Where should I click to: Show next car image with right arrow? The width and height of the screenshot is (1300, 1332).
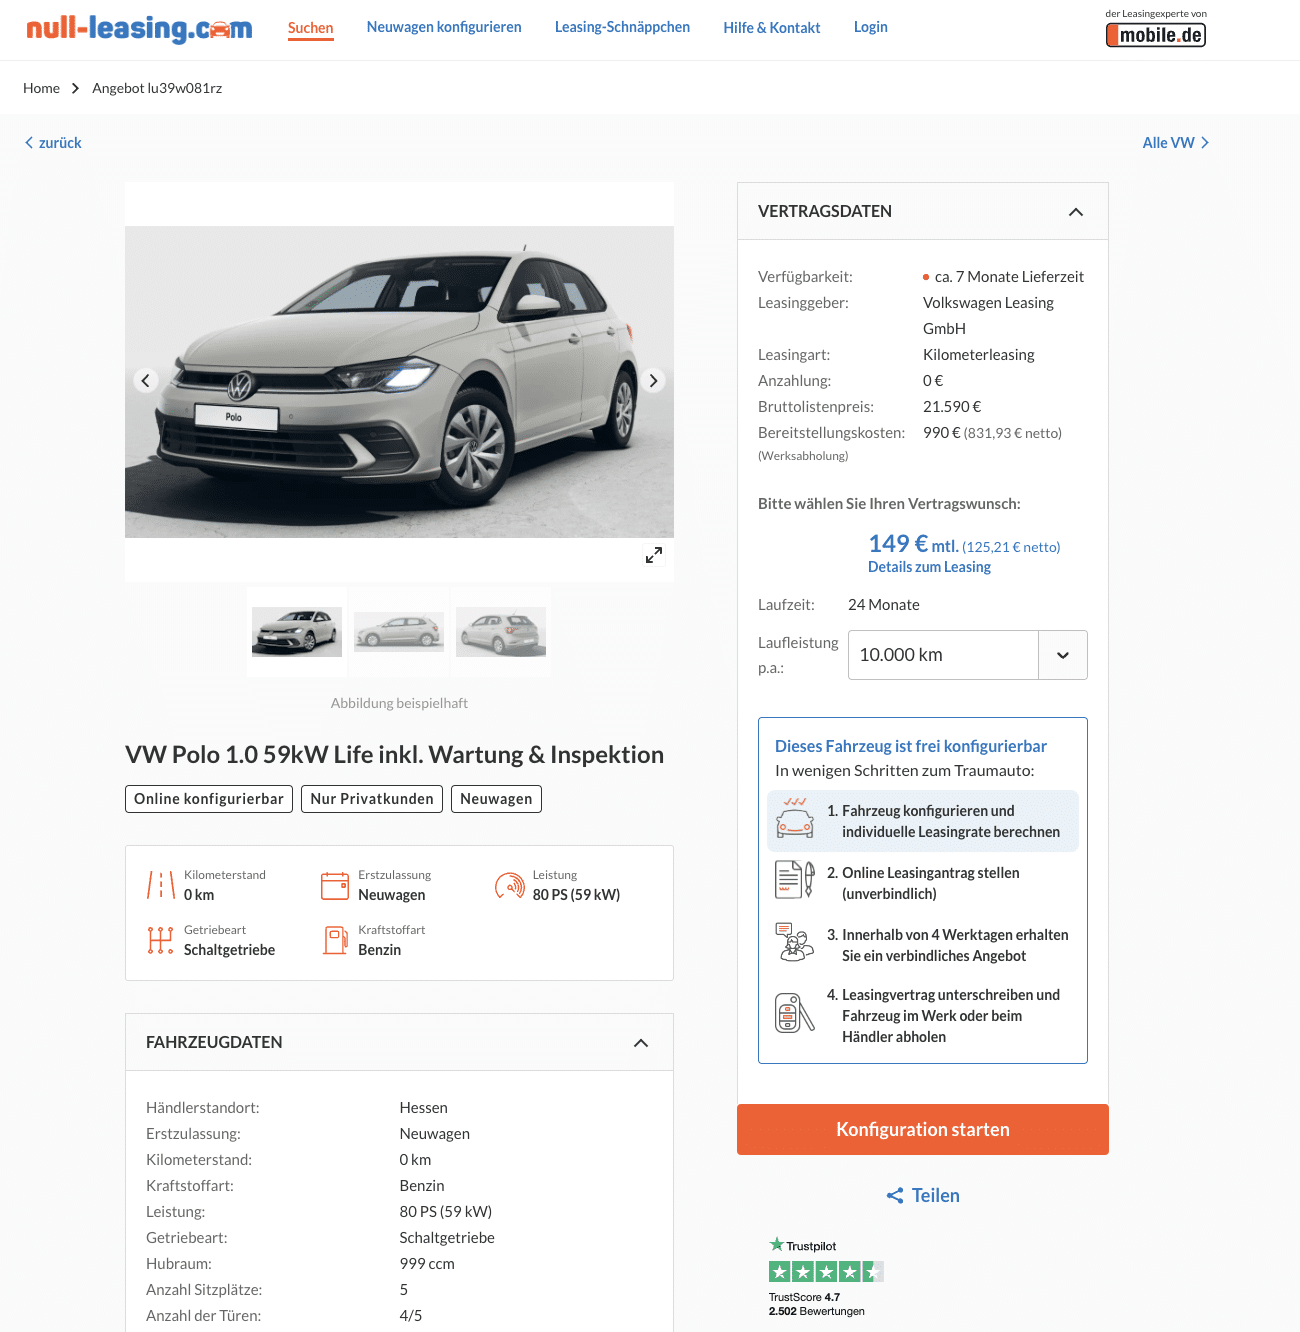(653, 381)
